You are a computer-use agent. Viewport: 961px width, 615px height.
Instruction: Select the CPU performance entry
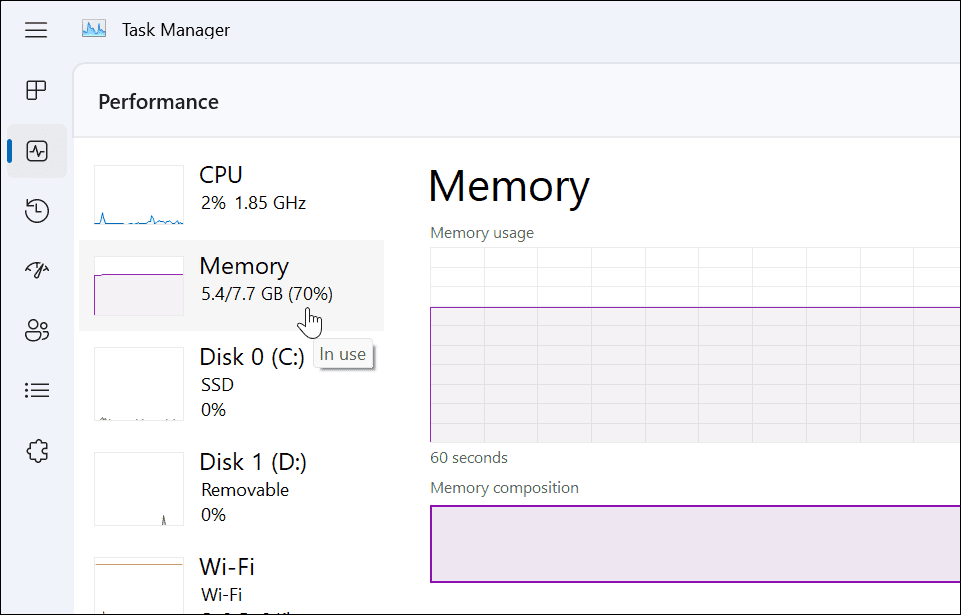(x=232, y=194)
